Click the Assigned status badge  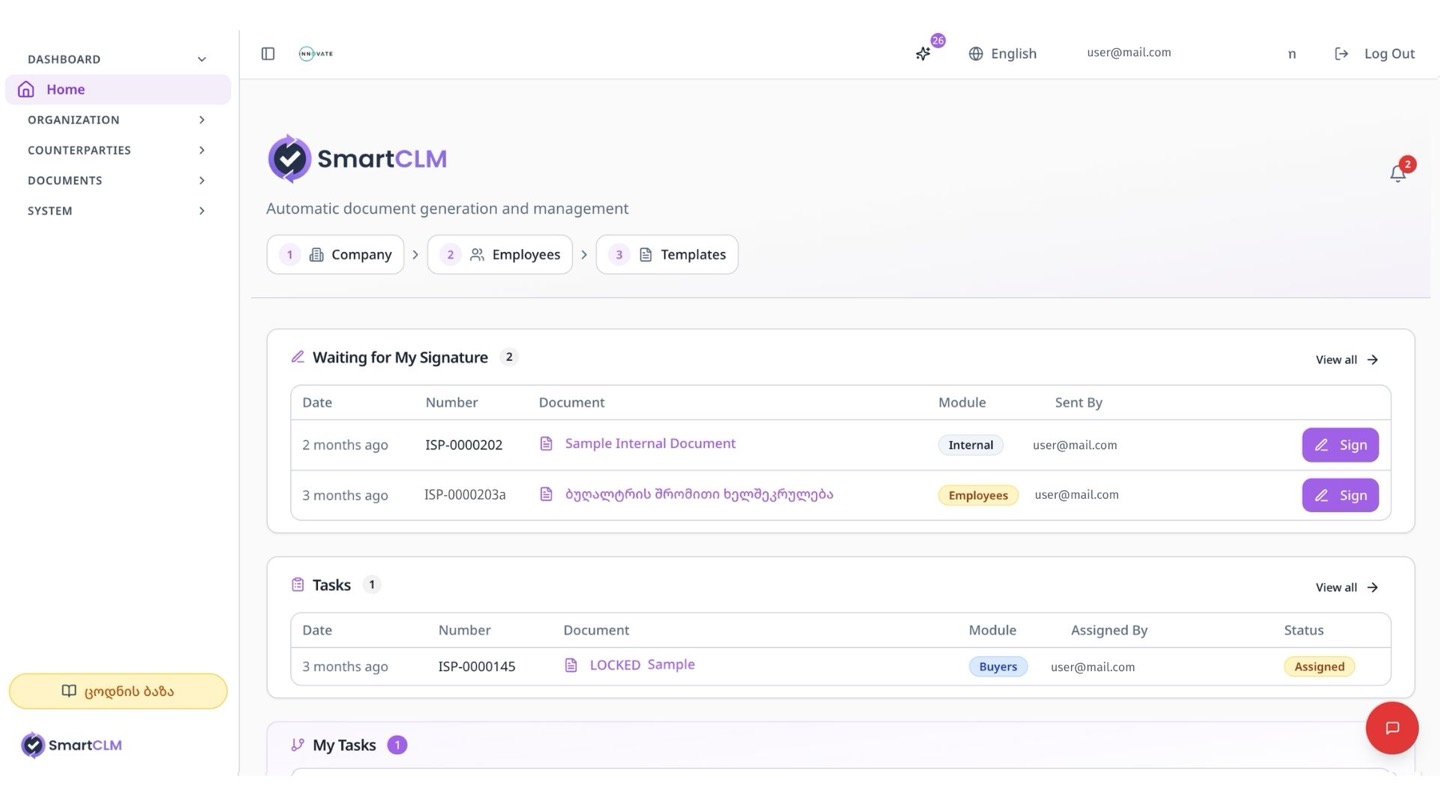pyautogui.click(x=1319, y=667)
